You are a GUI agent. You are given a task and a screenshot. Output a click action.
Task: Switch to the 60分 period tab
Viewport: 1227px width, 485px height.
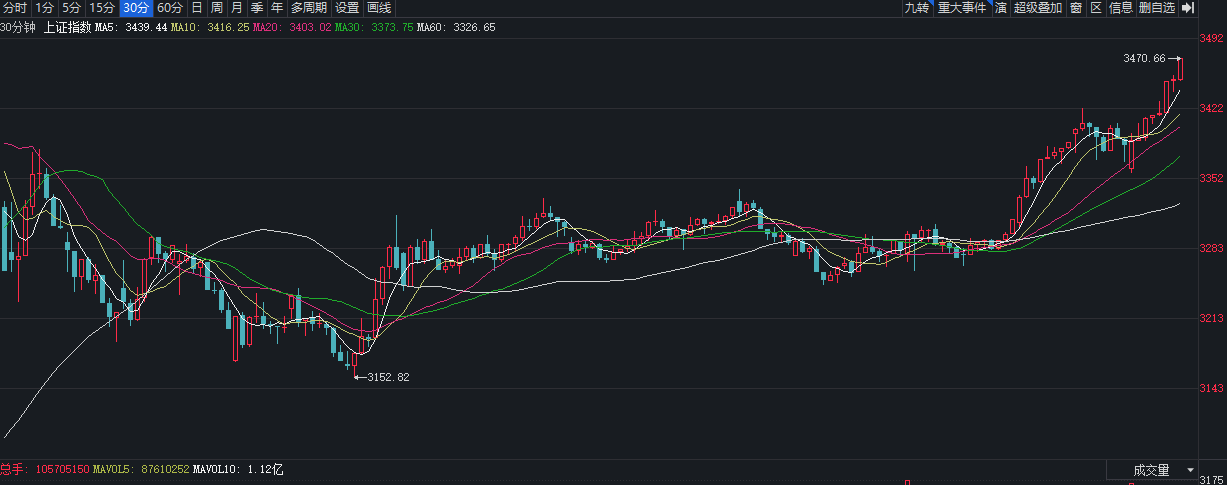click(170, 8)
